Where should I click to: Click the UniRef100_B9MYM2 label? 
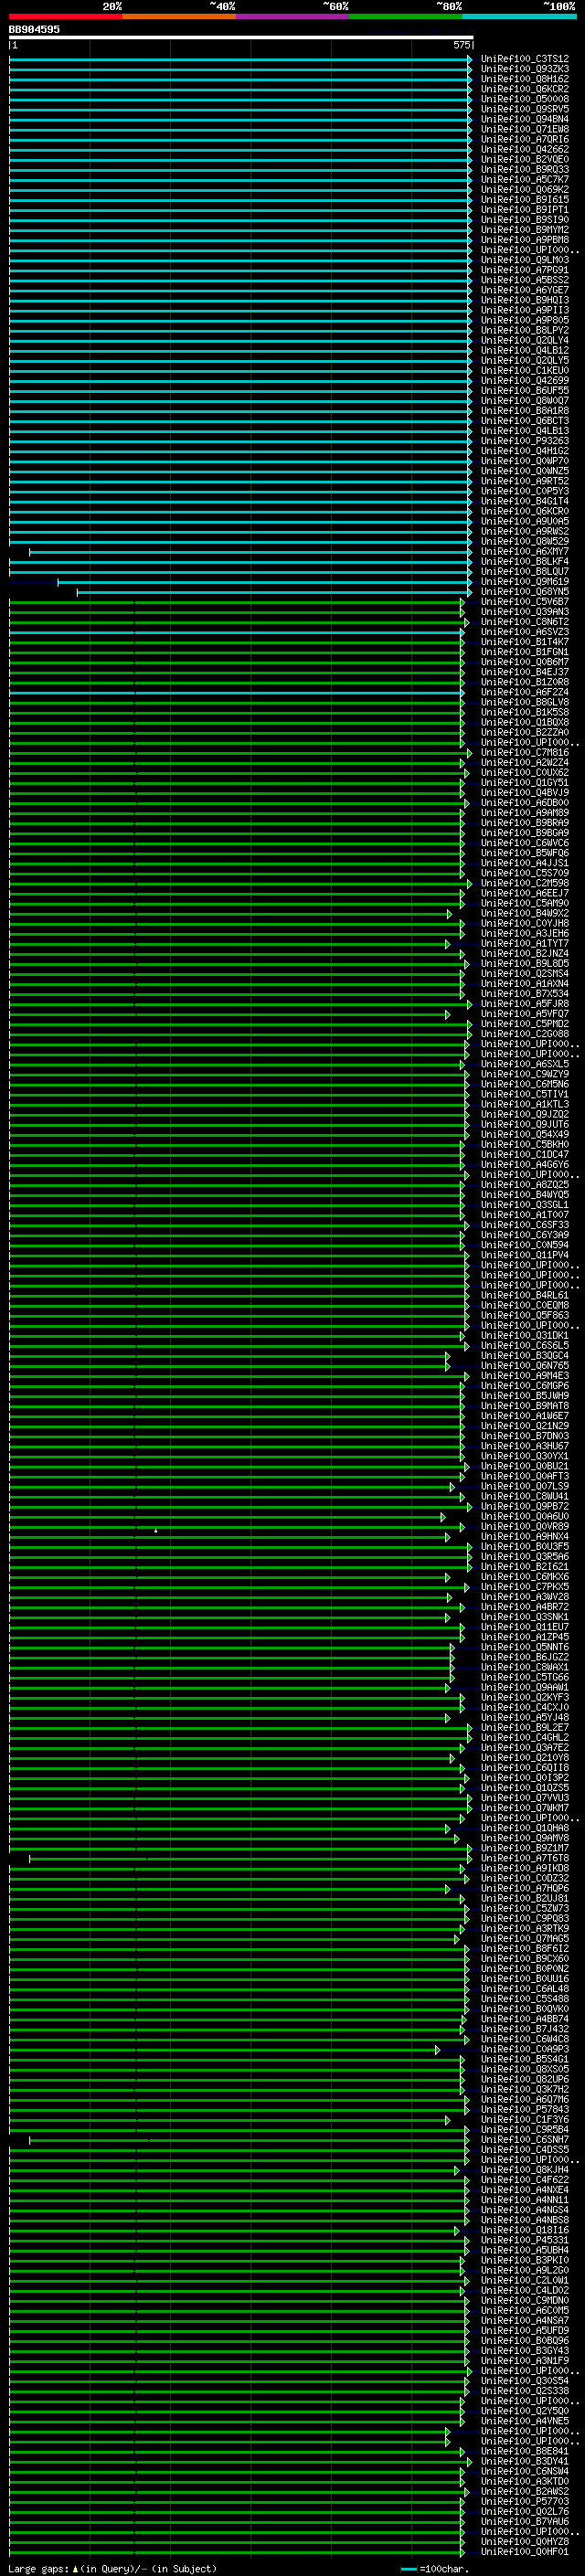(x=524, y=229)
